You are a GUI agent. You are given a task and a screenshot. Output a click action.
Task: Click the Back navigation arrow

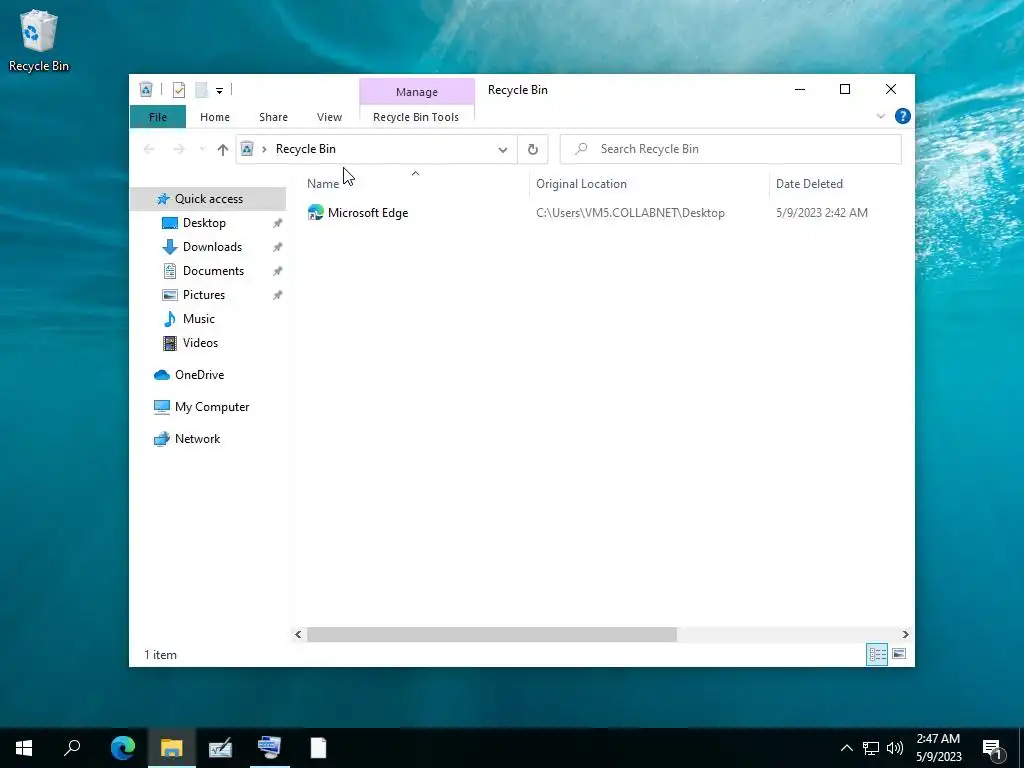tap(149, 149)
